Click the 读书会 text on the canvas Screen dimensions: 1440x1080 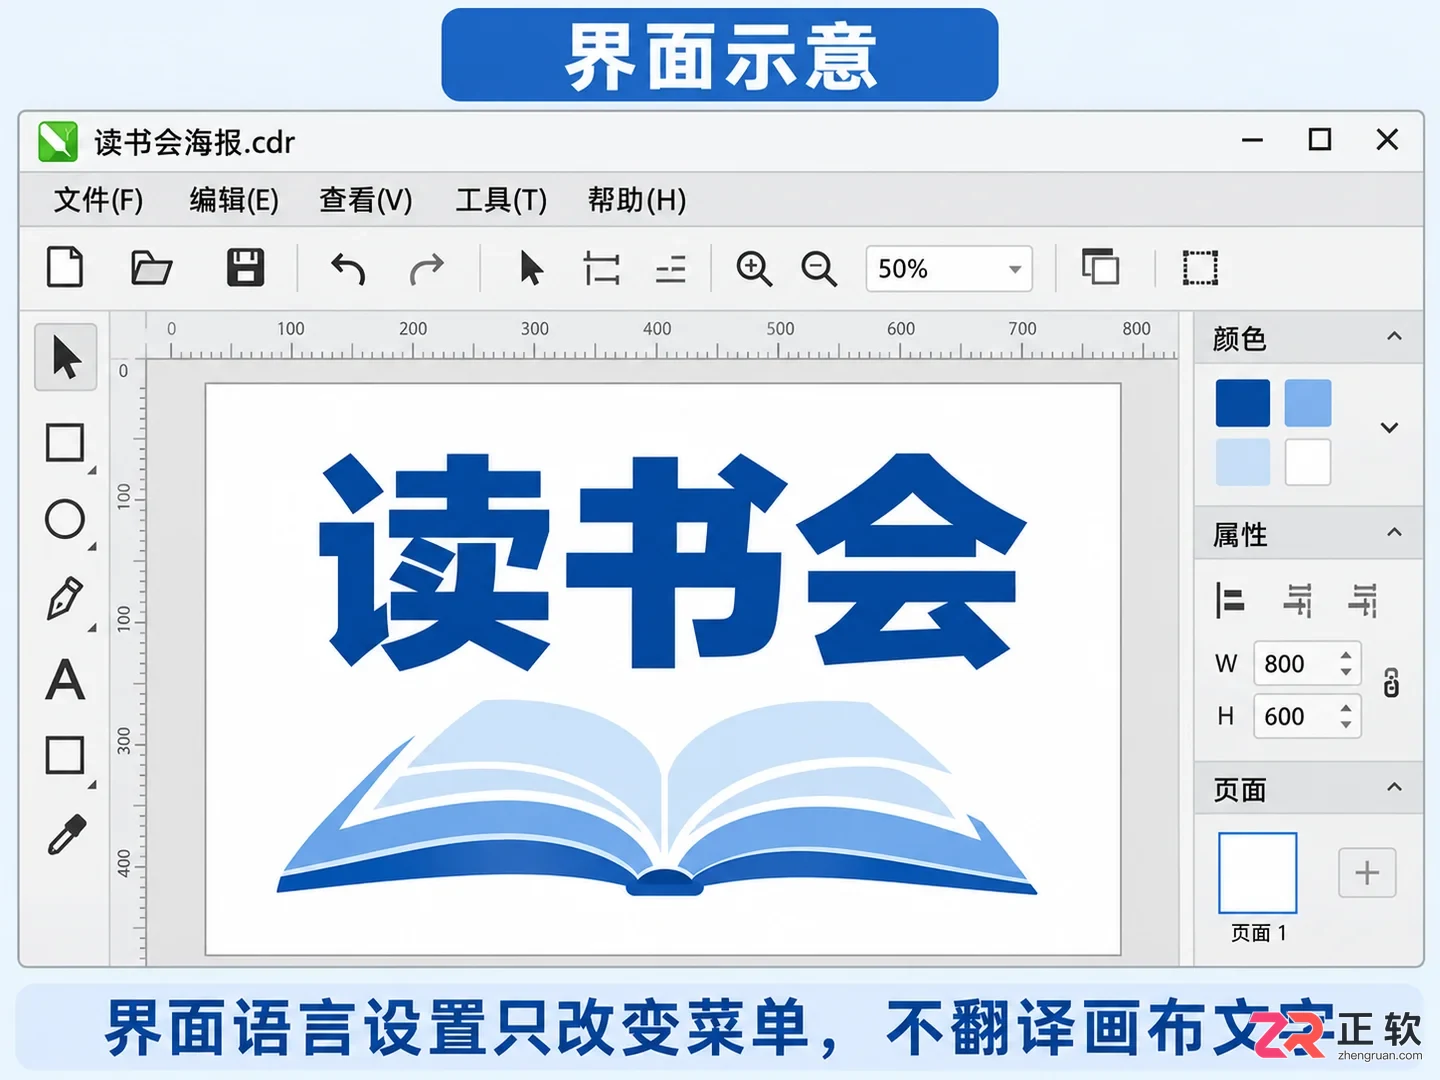click(x=672, y=560)
